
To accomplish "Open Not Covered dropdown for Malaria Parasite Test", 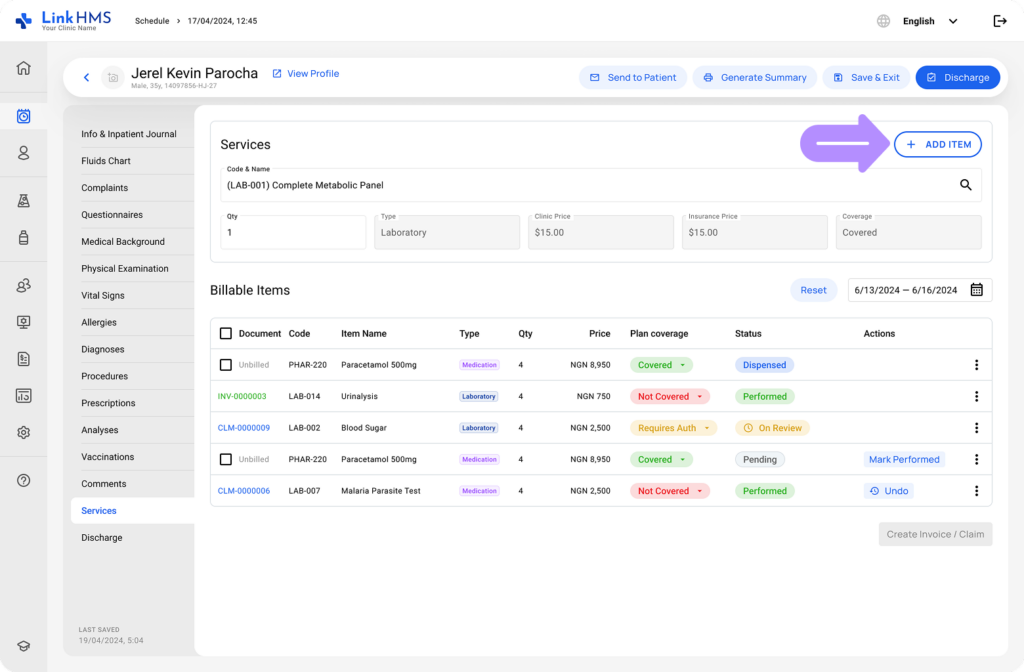I will pyautogui.click(x=669, y=490).
